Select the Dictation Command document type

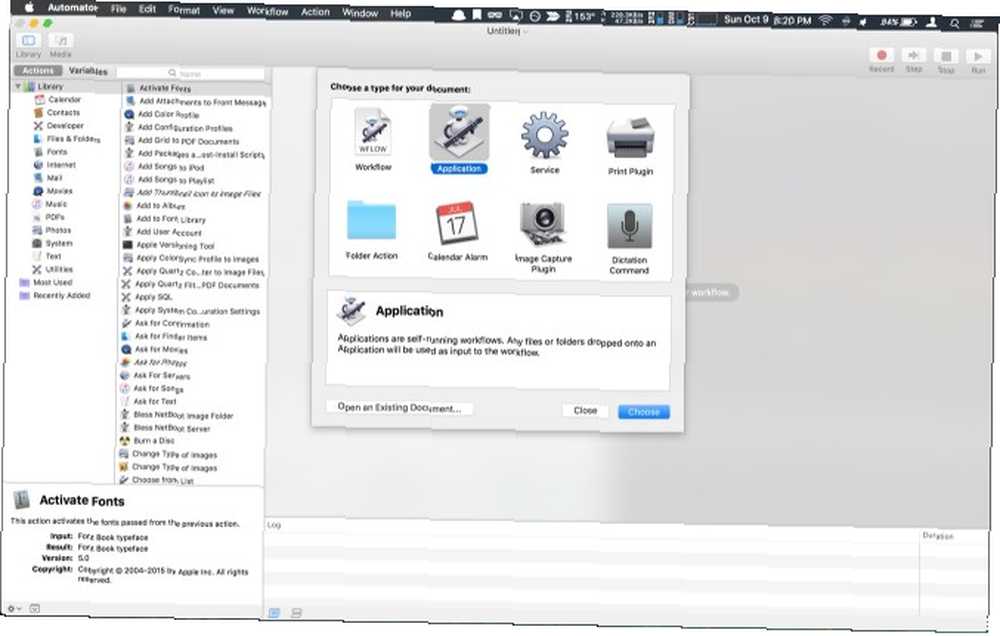click(629, 239)
